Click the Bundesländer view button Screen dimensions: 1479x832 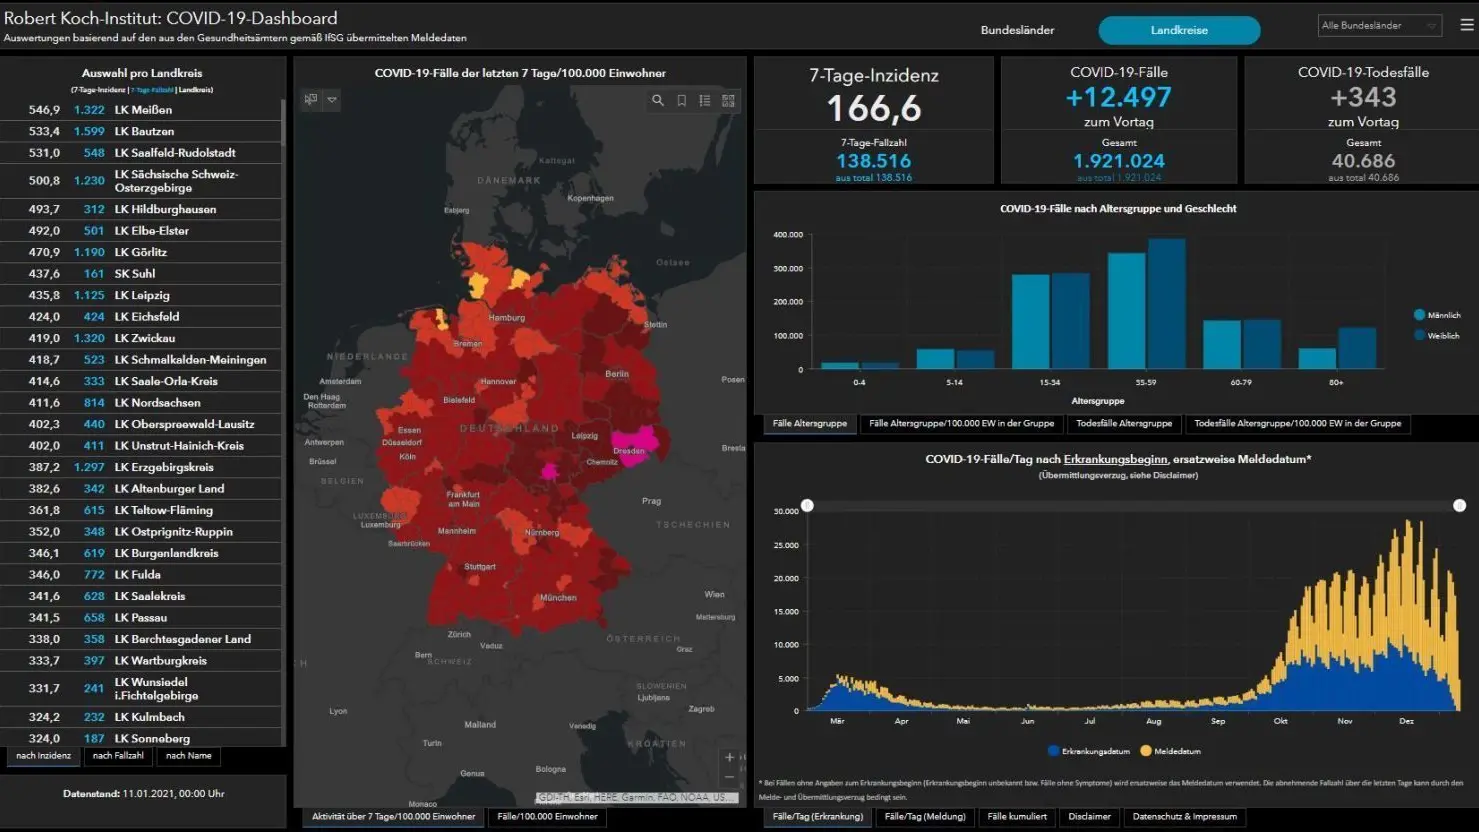pyautogui.click(x=1017, y=31)
